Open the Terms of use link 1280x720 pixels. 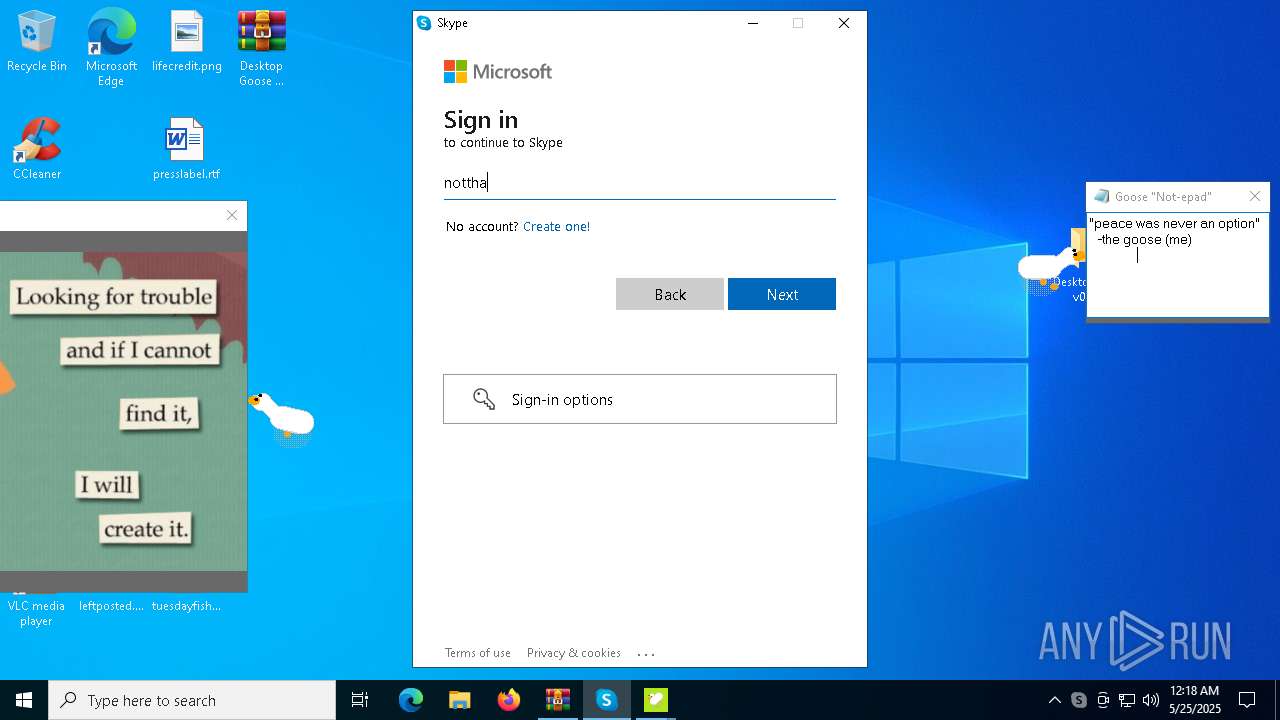pos(478,653)
